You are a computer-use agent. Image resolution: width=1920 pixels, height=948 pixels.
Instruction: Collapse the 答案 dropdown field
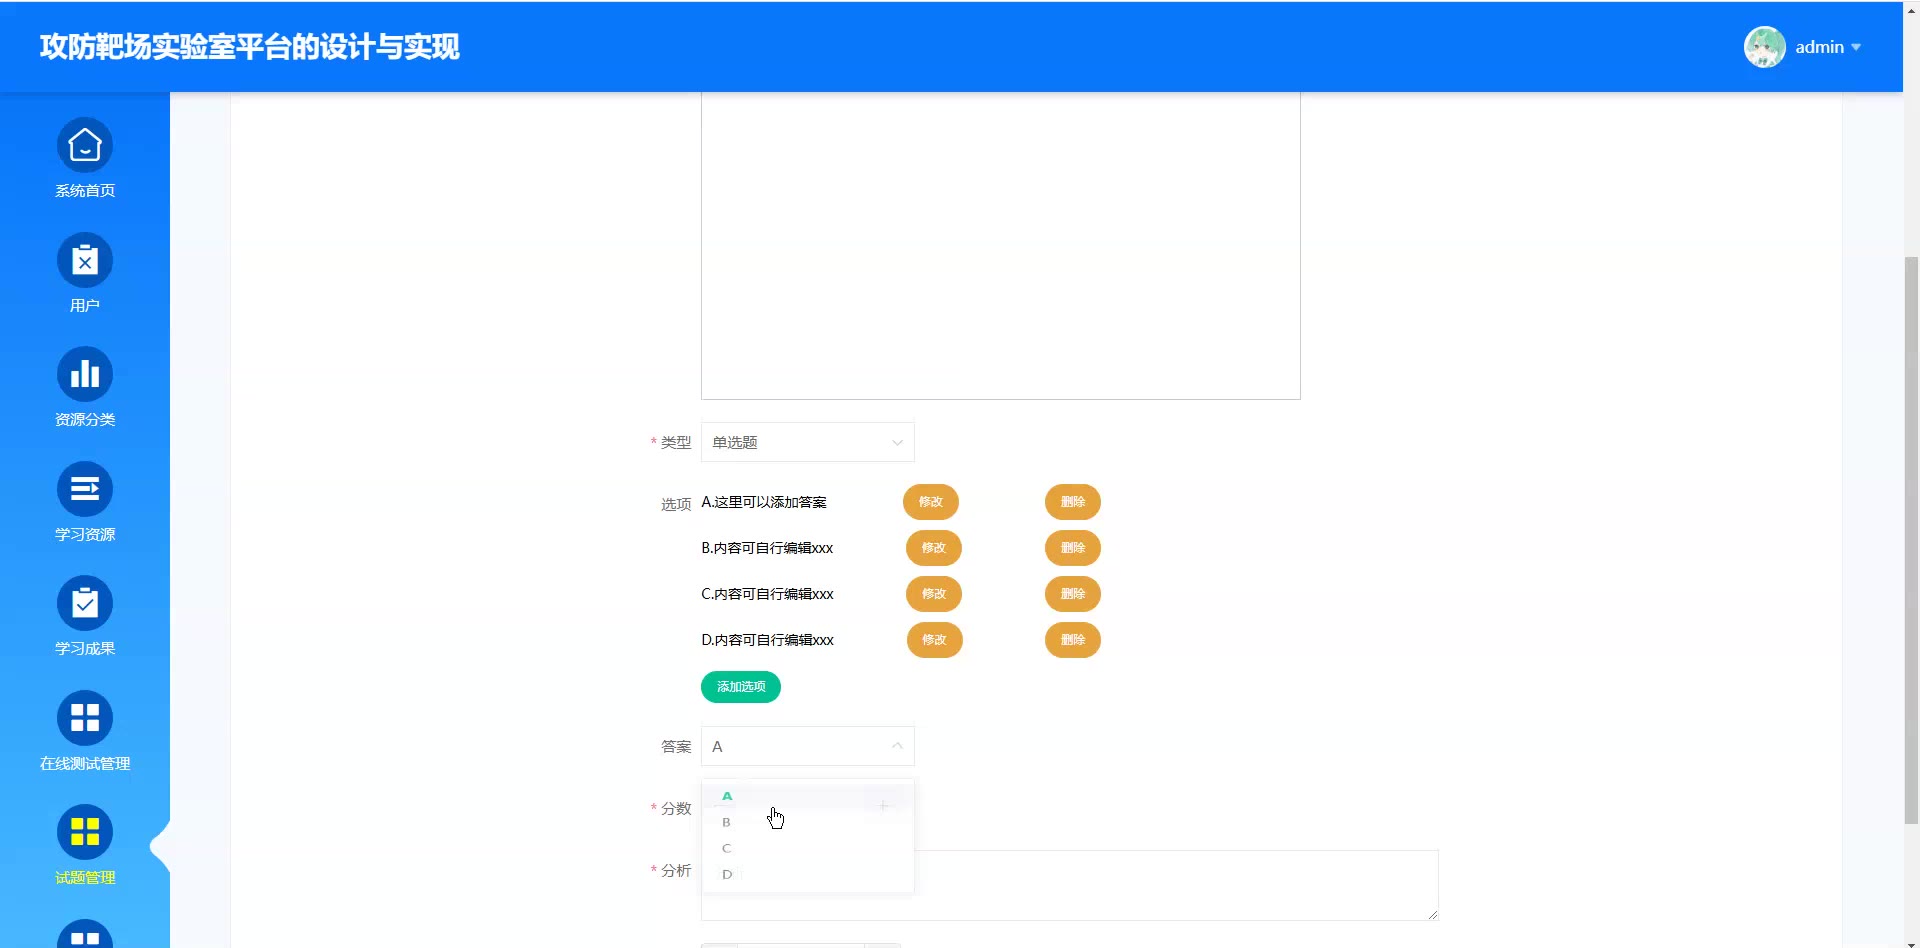(808, 746)
